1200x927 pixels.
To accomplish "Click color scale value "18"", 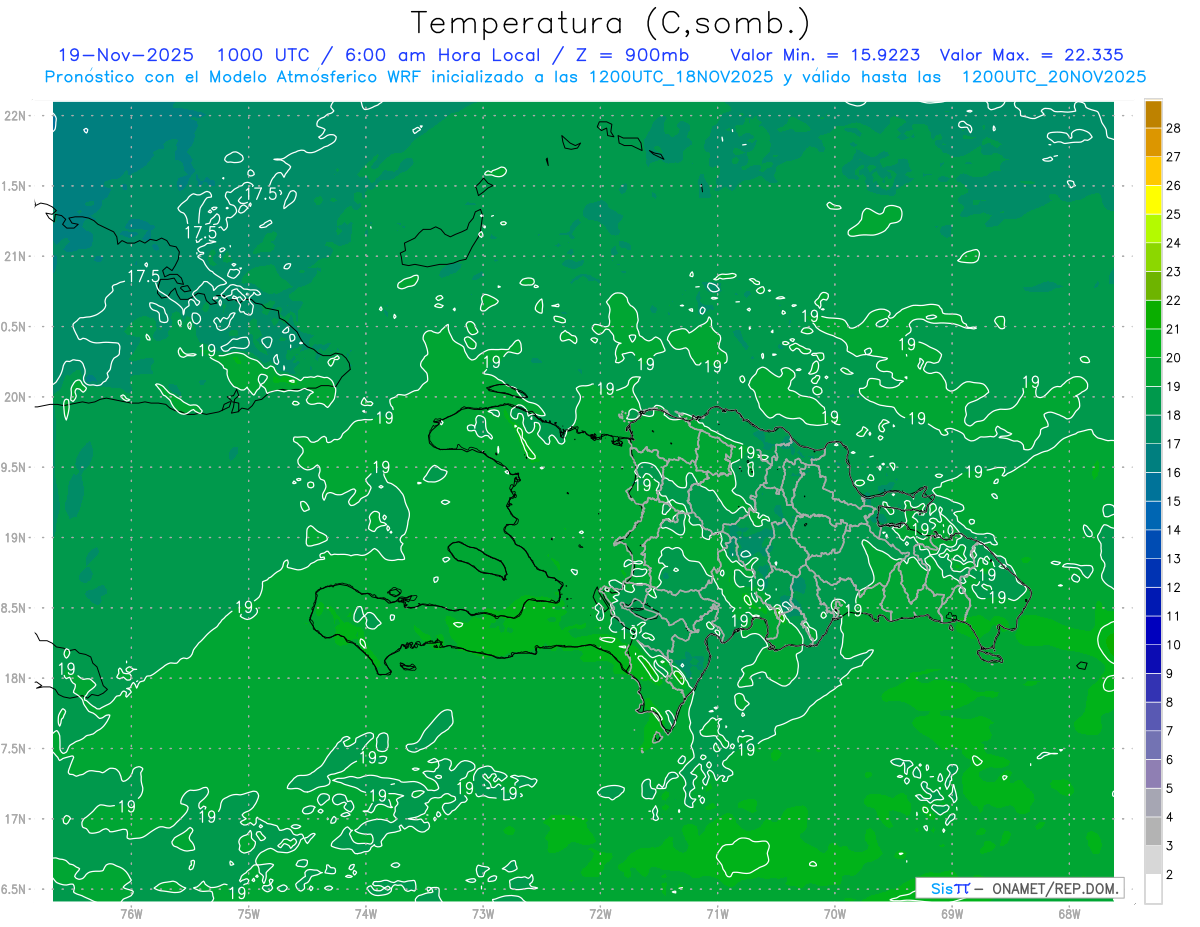I will point(1174,415).
